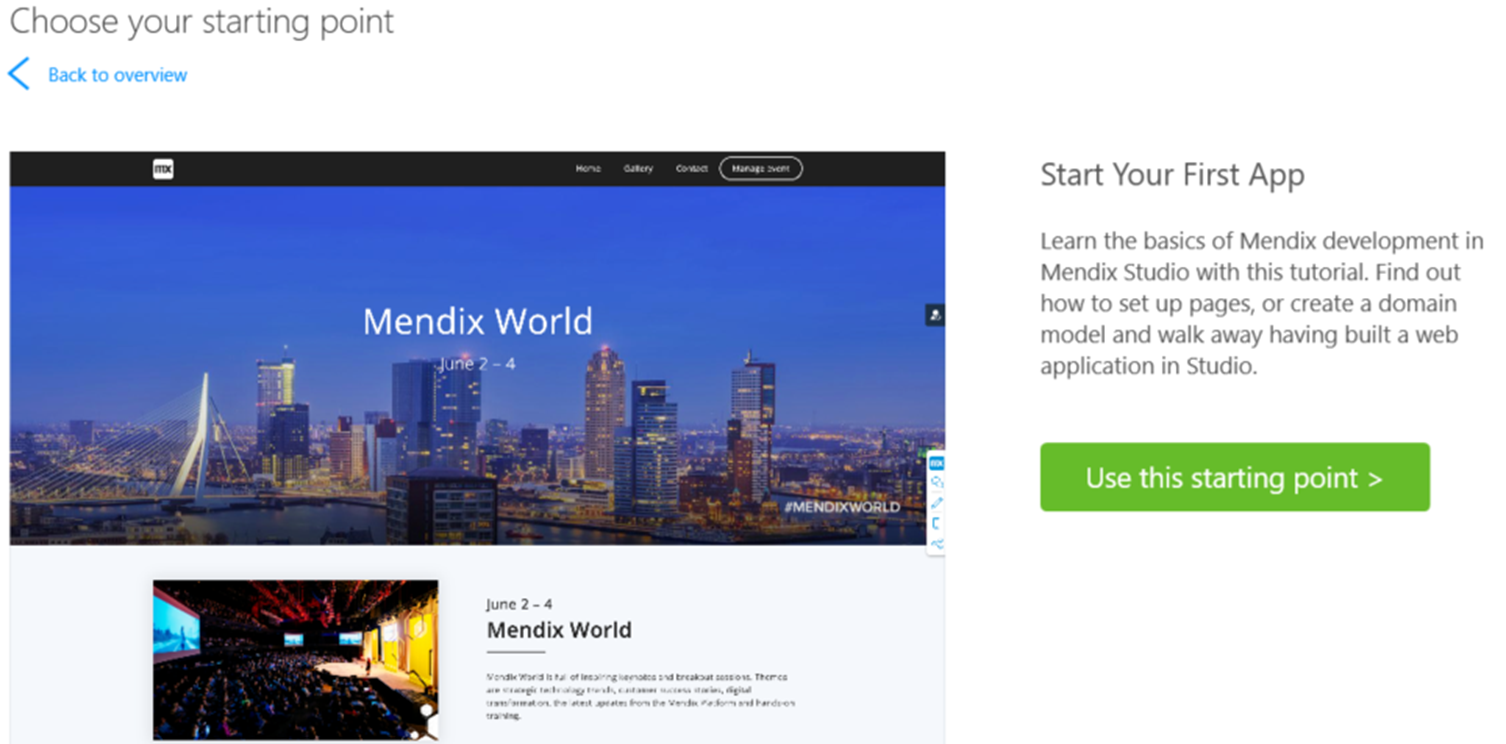The height and width of the screenshot is (744, 1506).
Task: Click the Mendix World heading link
Action: [559, 630]
